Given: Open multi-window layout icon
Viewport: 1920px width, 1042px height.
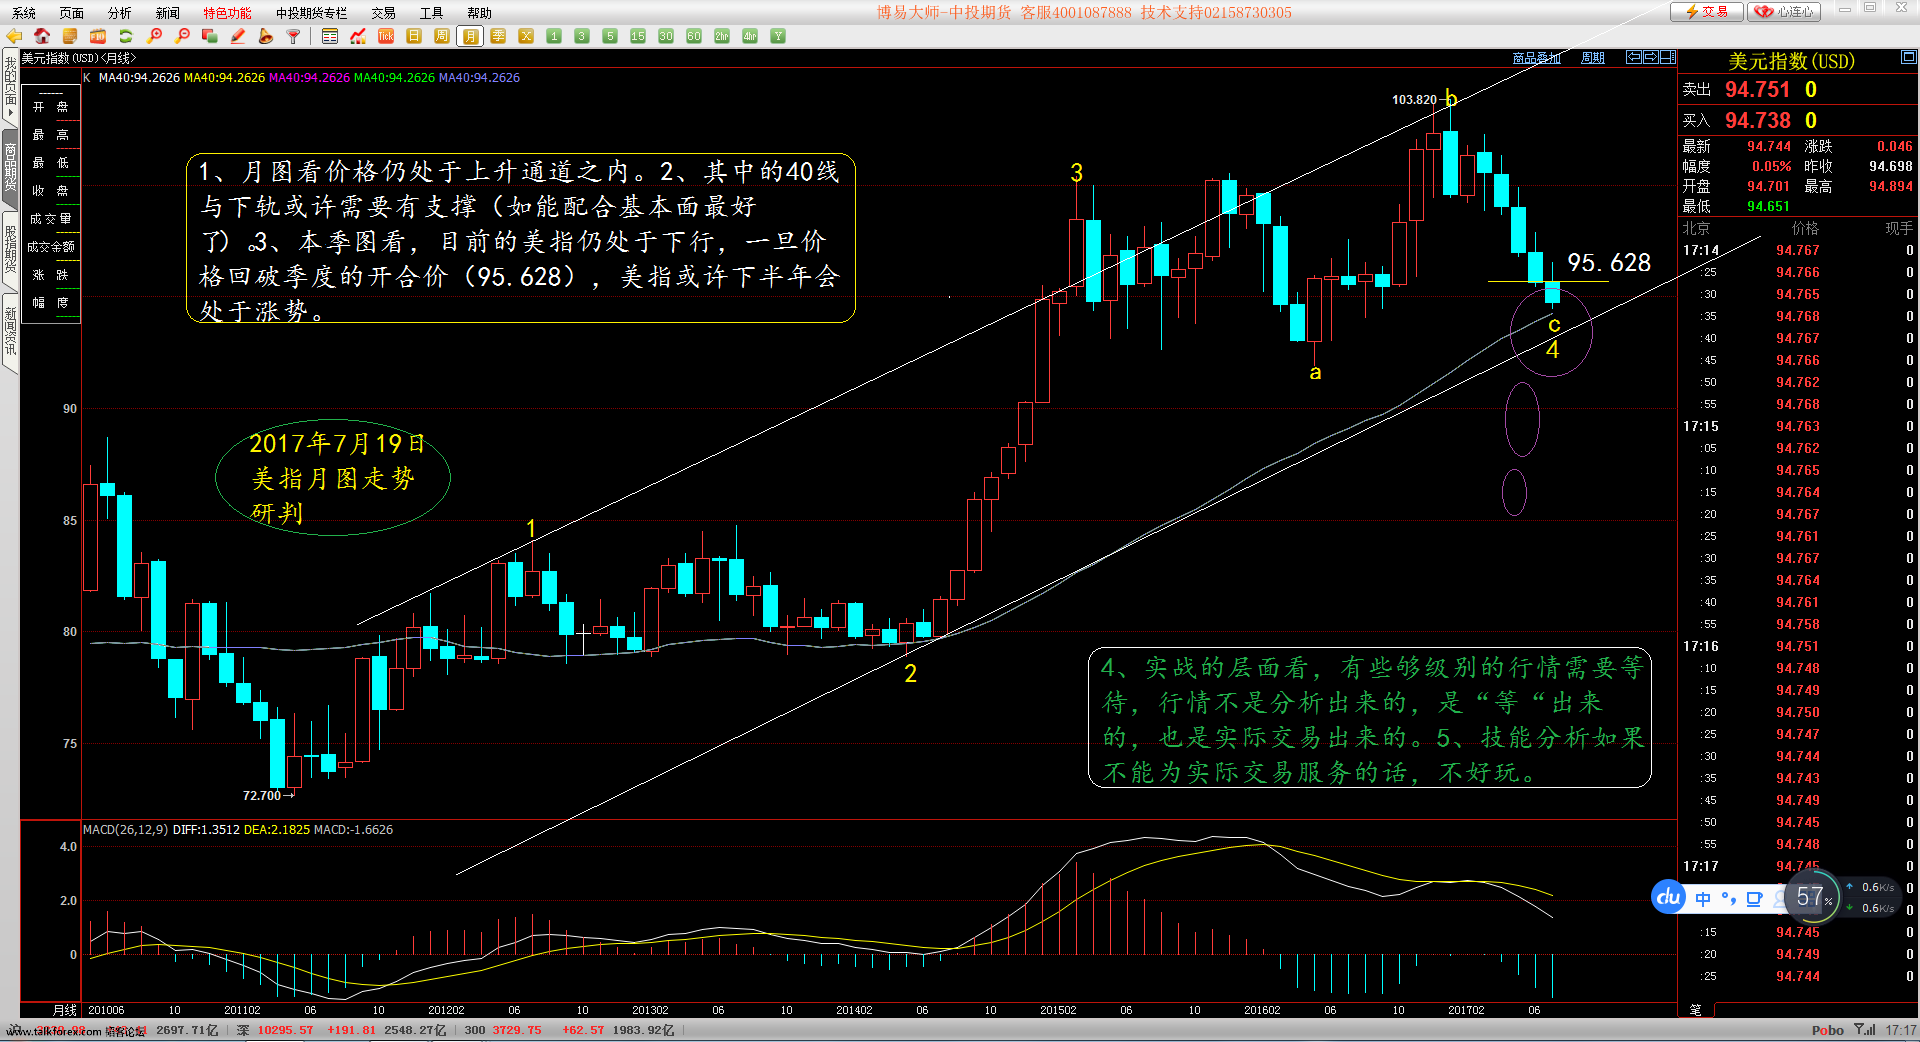Looking at the screenshot, I should [210, 36].
